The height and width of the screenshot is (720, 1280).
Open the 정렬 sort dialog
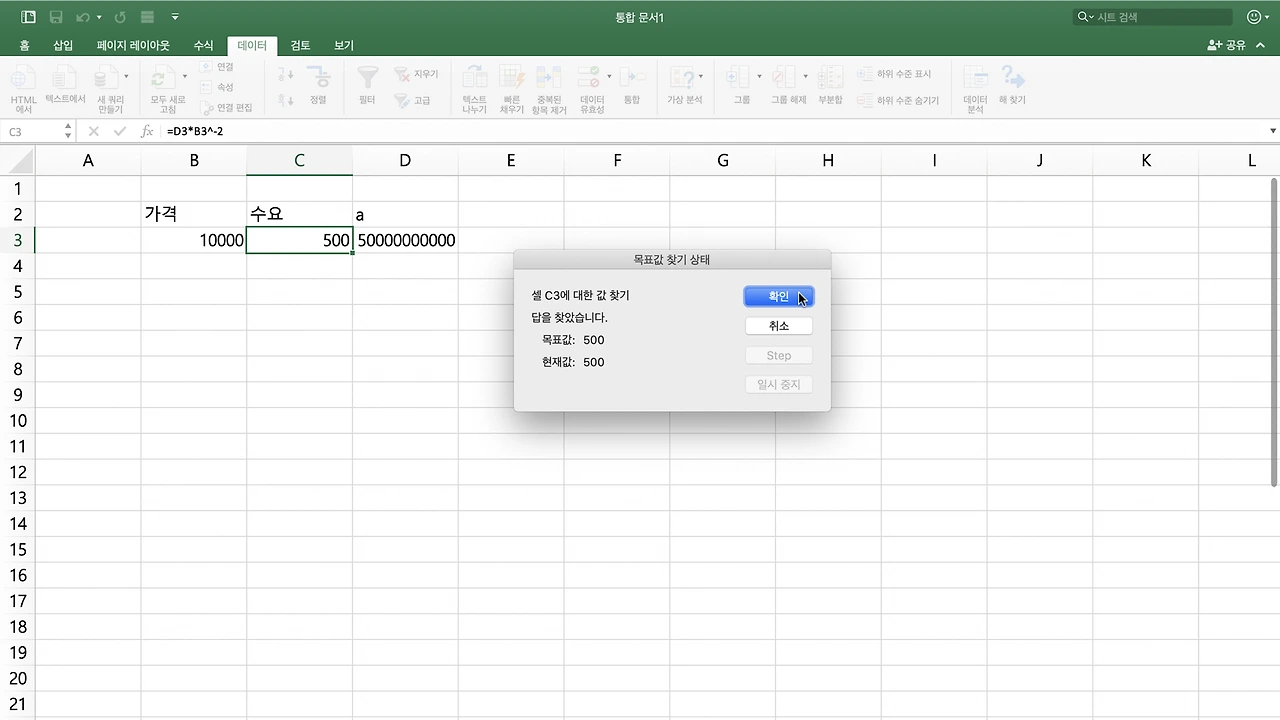coord(318,86)
